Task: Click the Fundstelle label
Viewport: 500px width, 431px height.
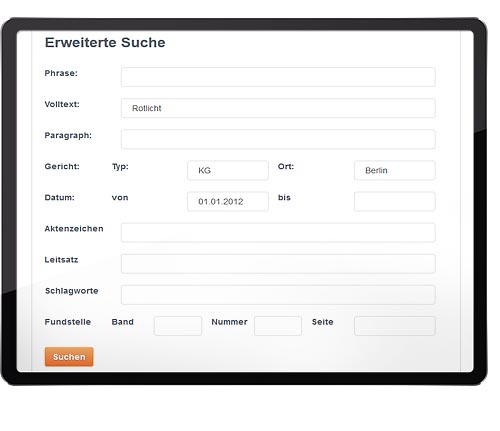Action: [x=68, y=322]
